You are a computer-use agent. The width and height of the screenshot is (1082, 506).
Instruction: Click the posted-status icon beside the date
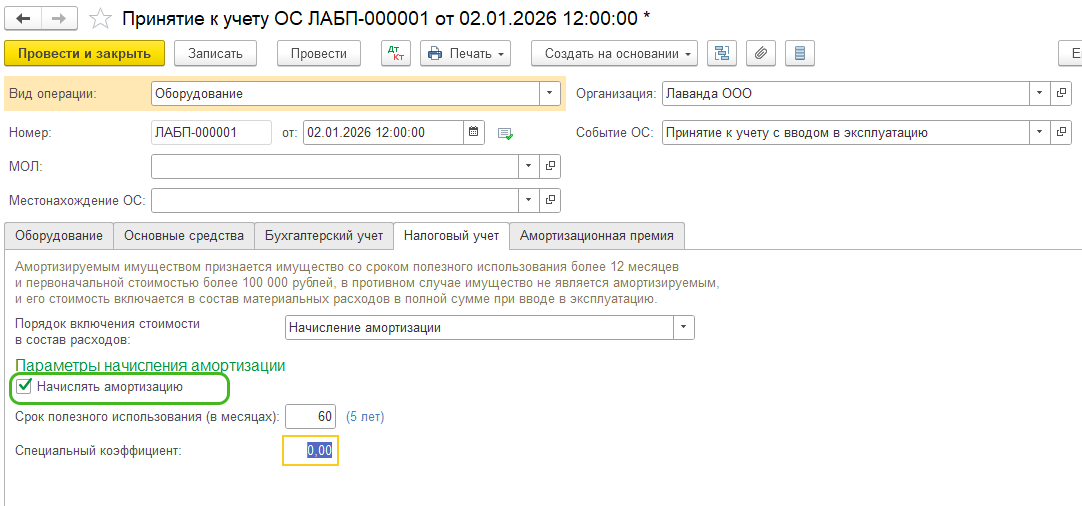coord(505,133)
